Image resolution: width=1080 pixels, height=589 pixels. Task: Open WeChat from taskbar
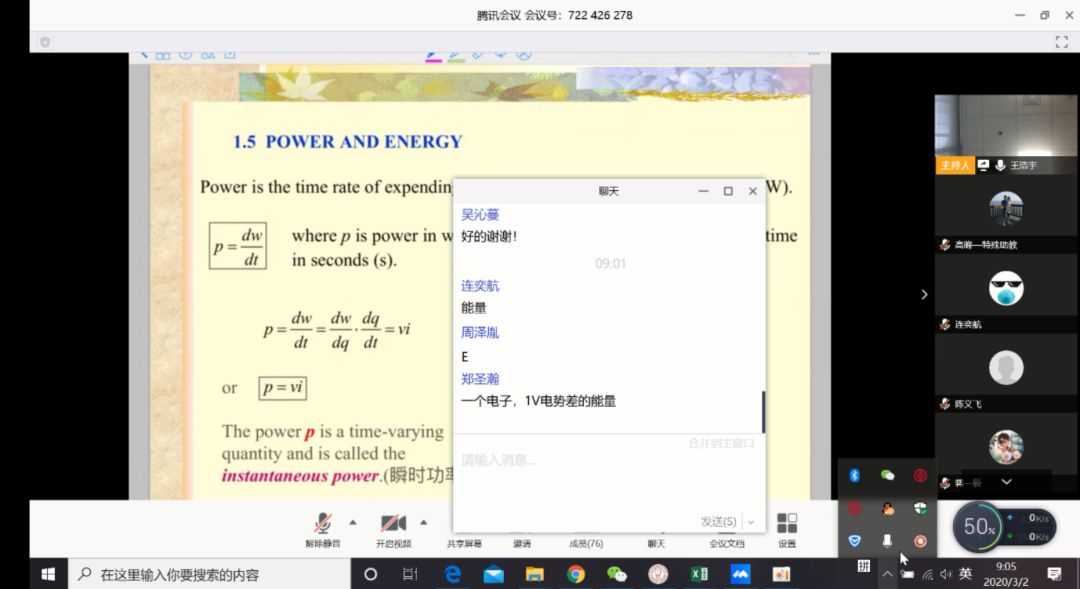pyautogui.click(x=617, y=574)
